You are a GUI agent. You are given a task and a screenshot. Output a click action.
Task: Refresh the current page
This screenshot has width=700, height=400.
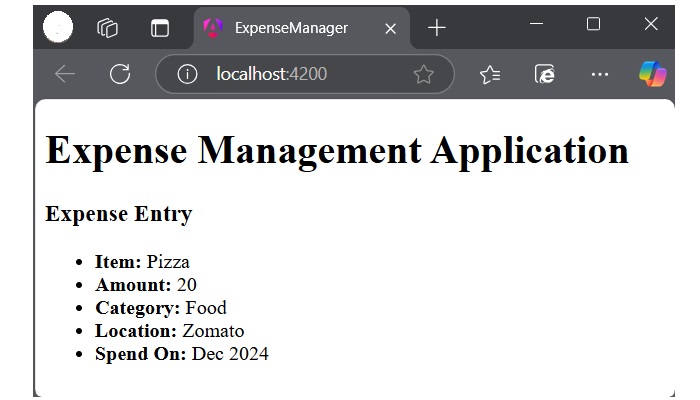point(120,74)
